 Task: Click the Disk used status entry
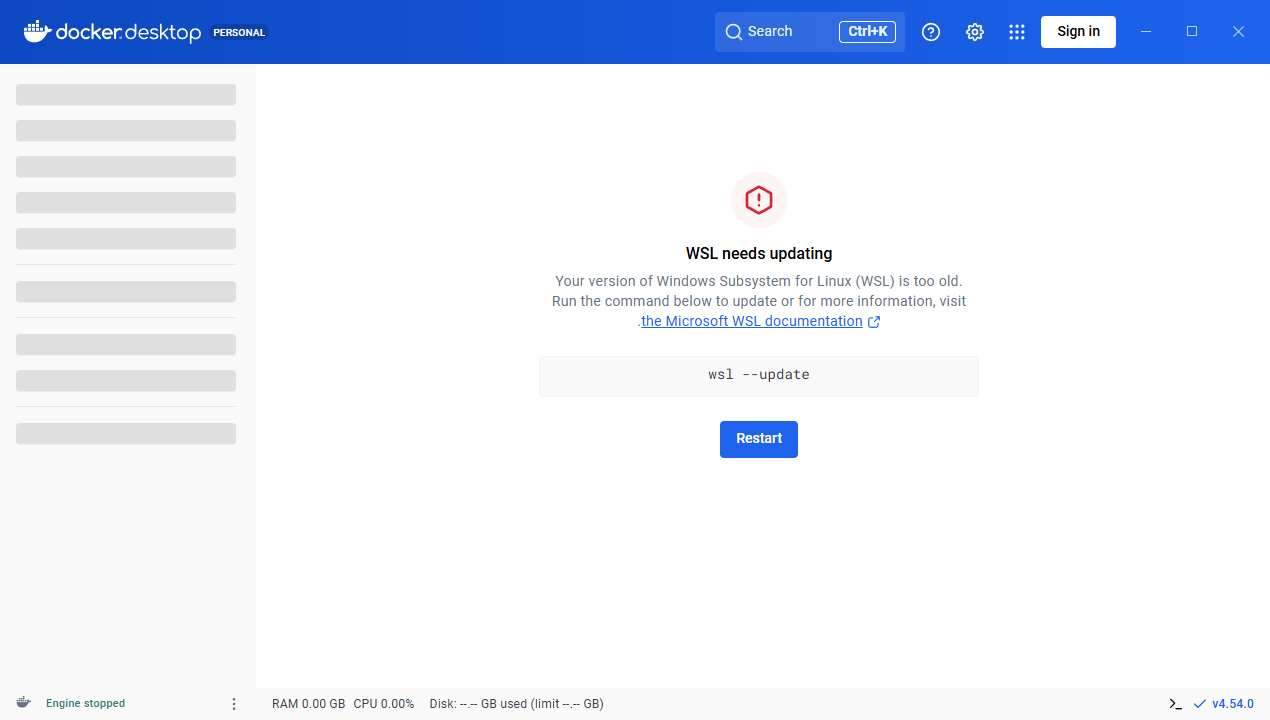516,704
